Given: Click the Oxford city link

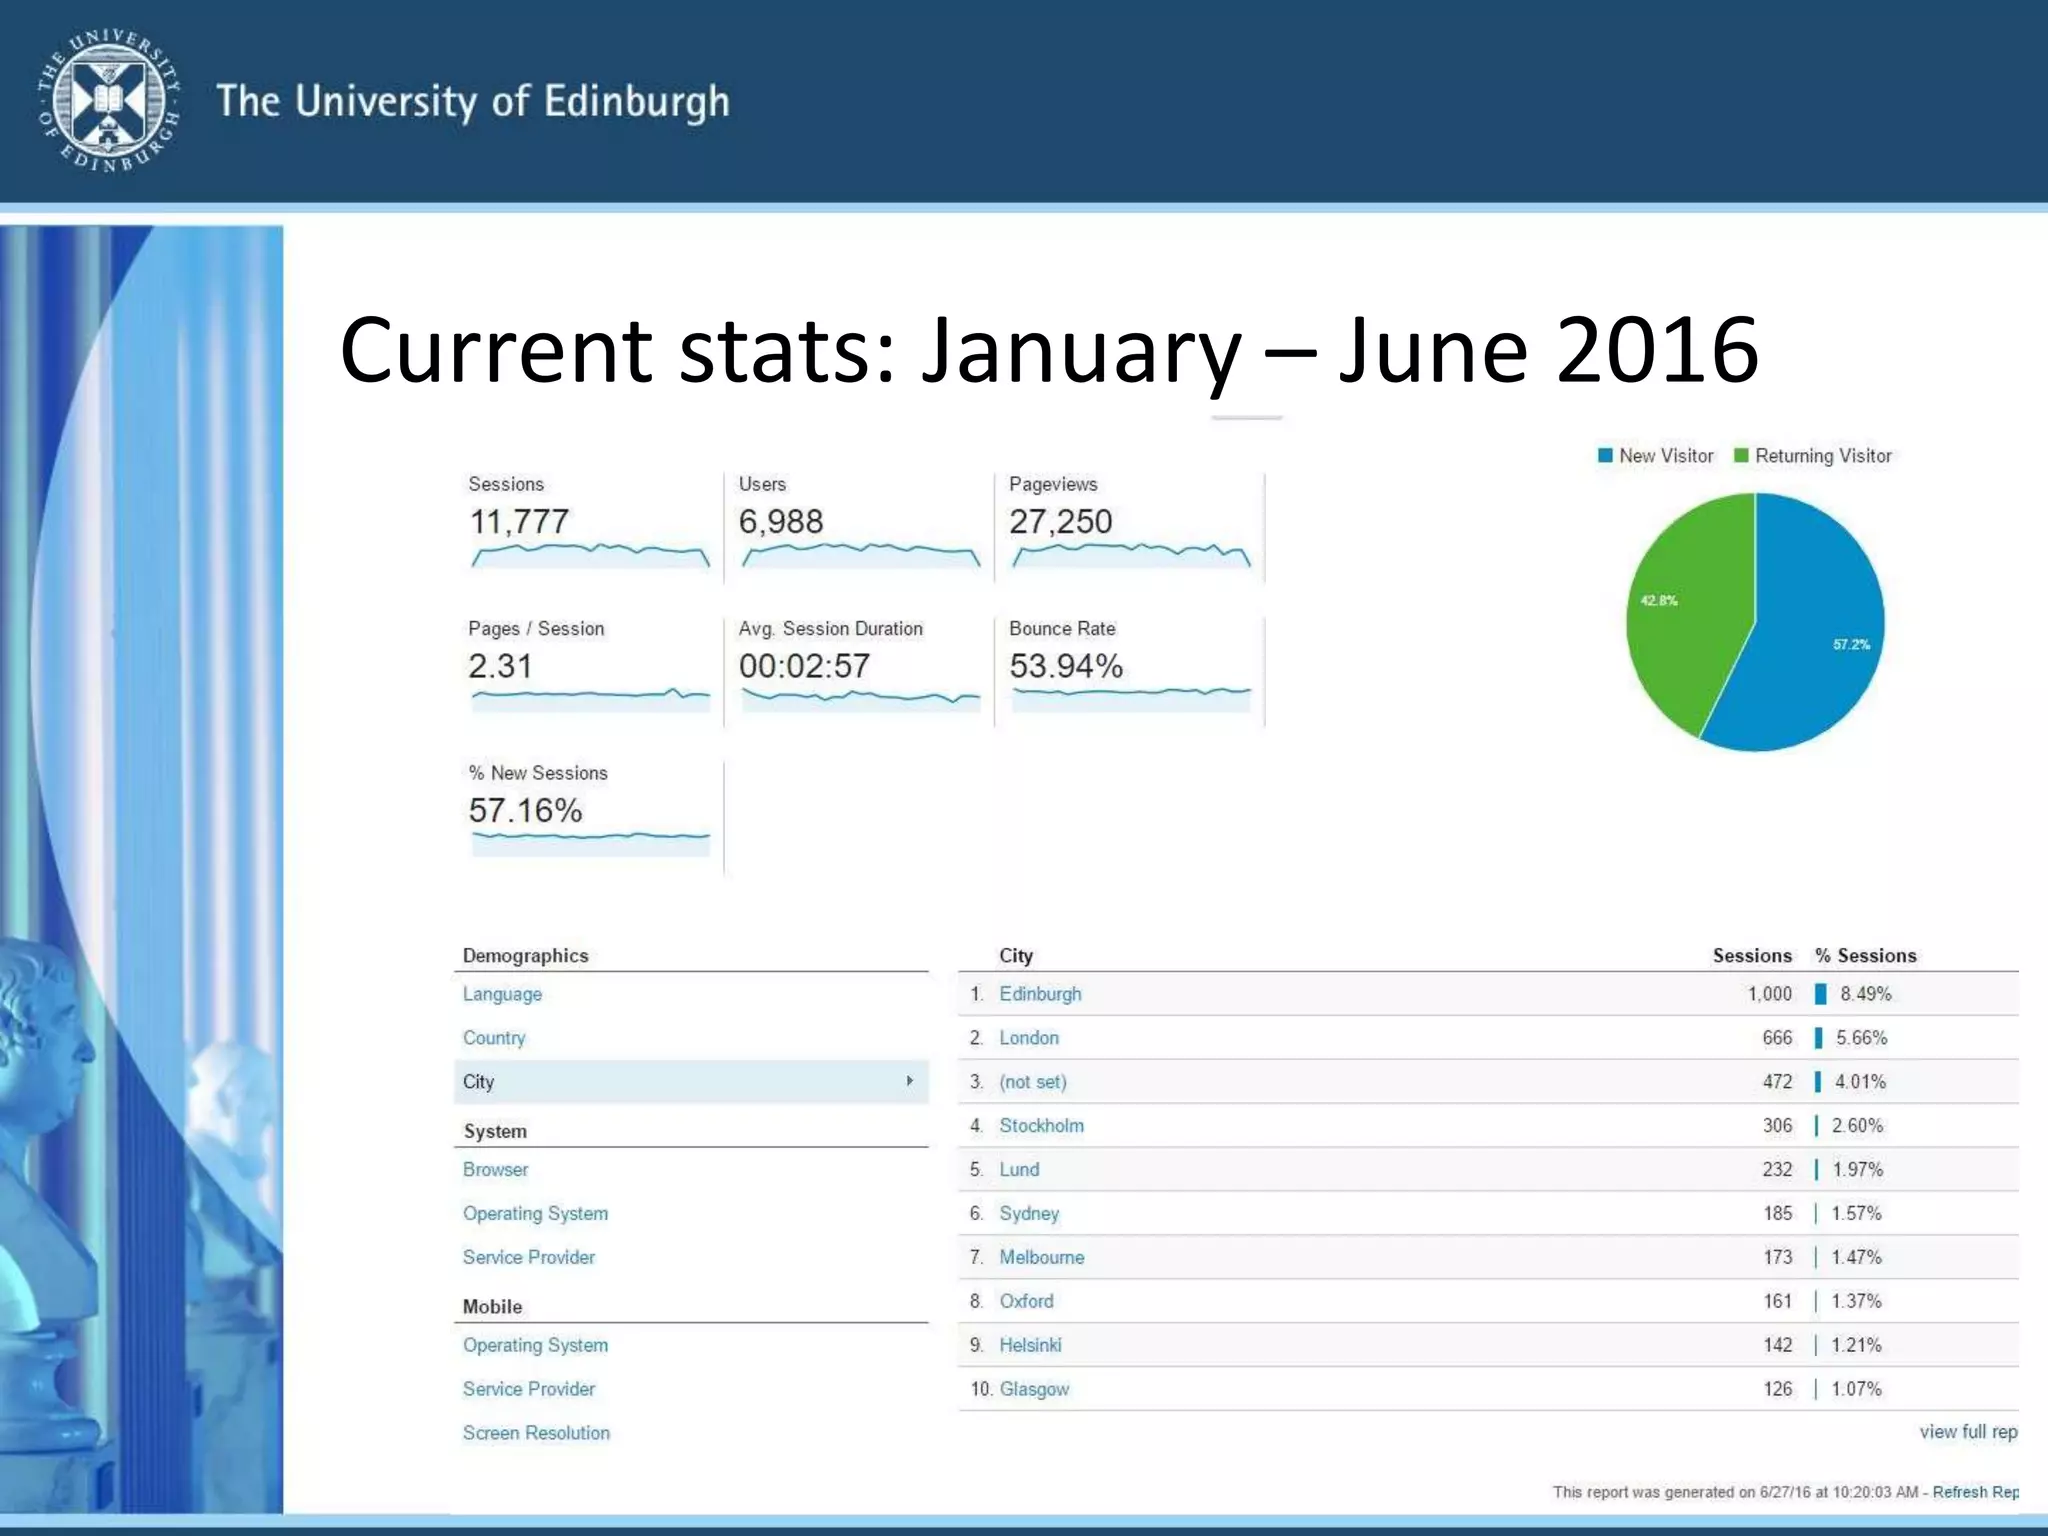Looking at the screenshot, I should click(x=1026, y=1301).
